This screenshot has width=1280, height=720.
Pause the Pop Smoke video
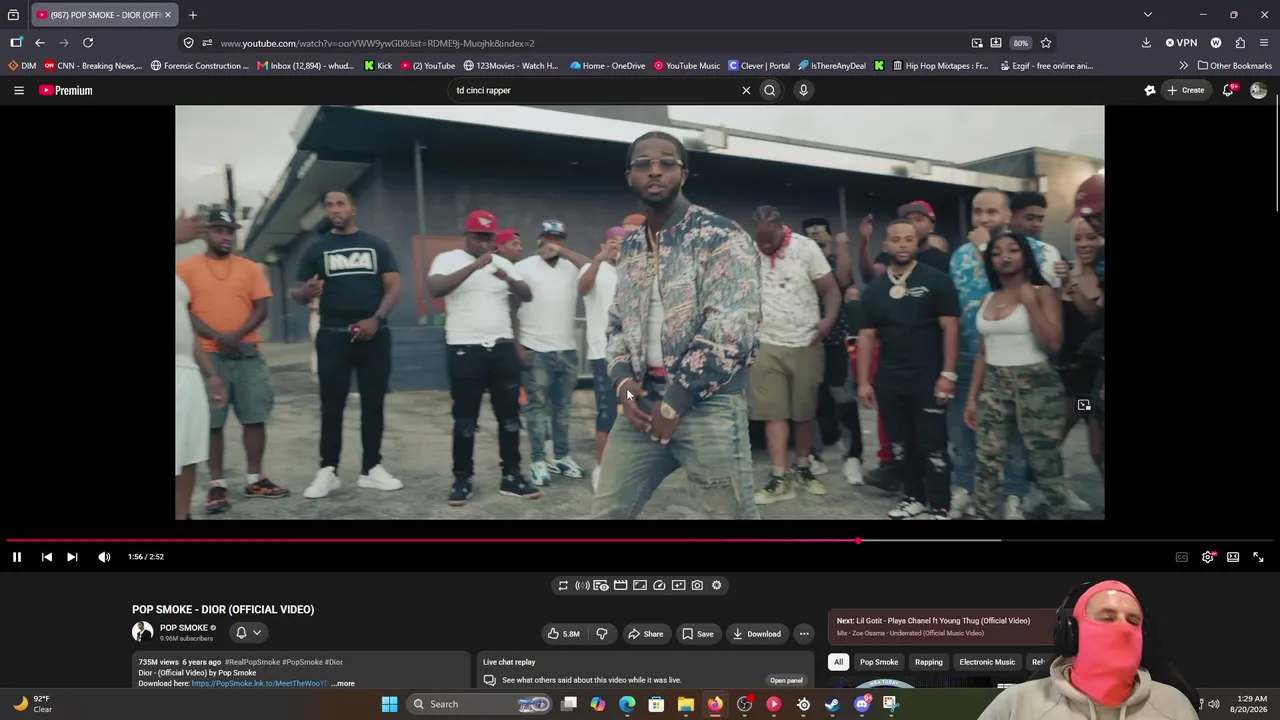(17, 557)
